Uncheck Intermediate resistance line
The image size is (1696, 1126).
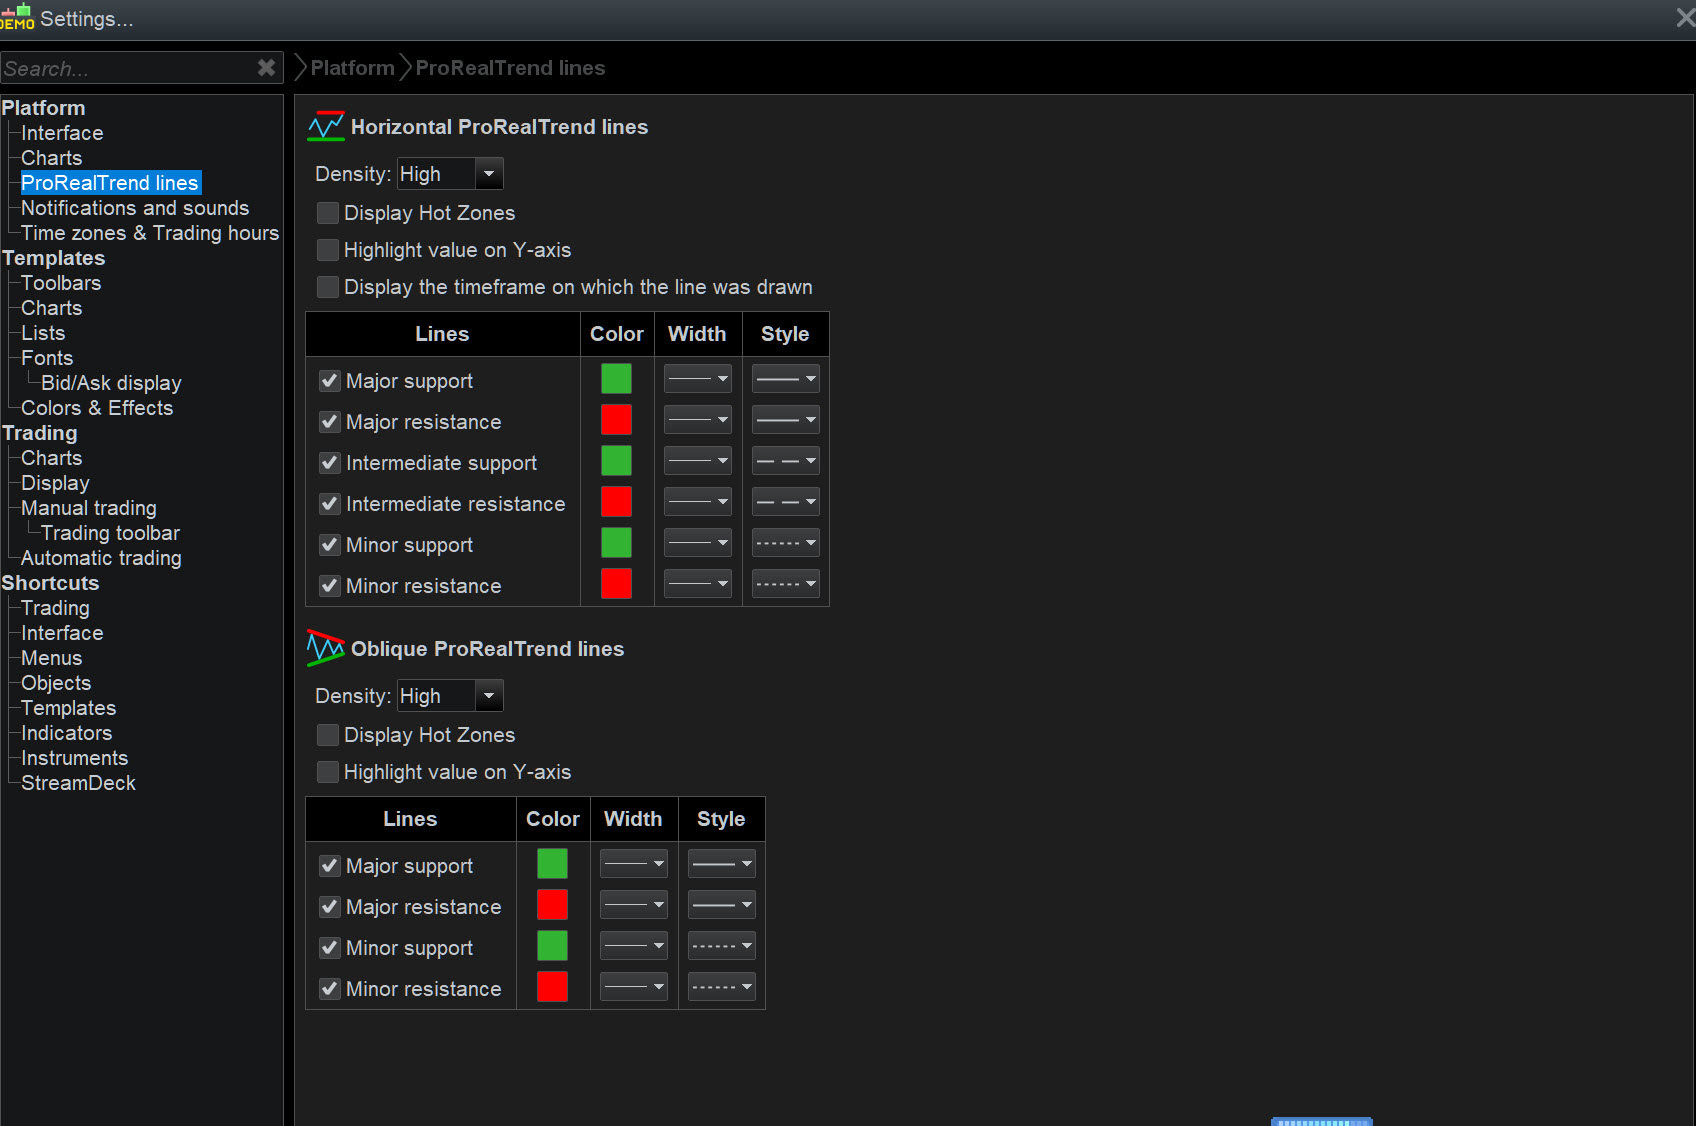coord(329,504)
